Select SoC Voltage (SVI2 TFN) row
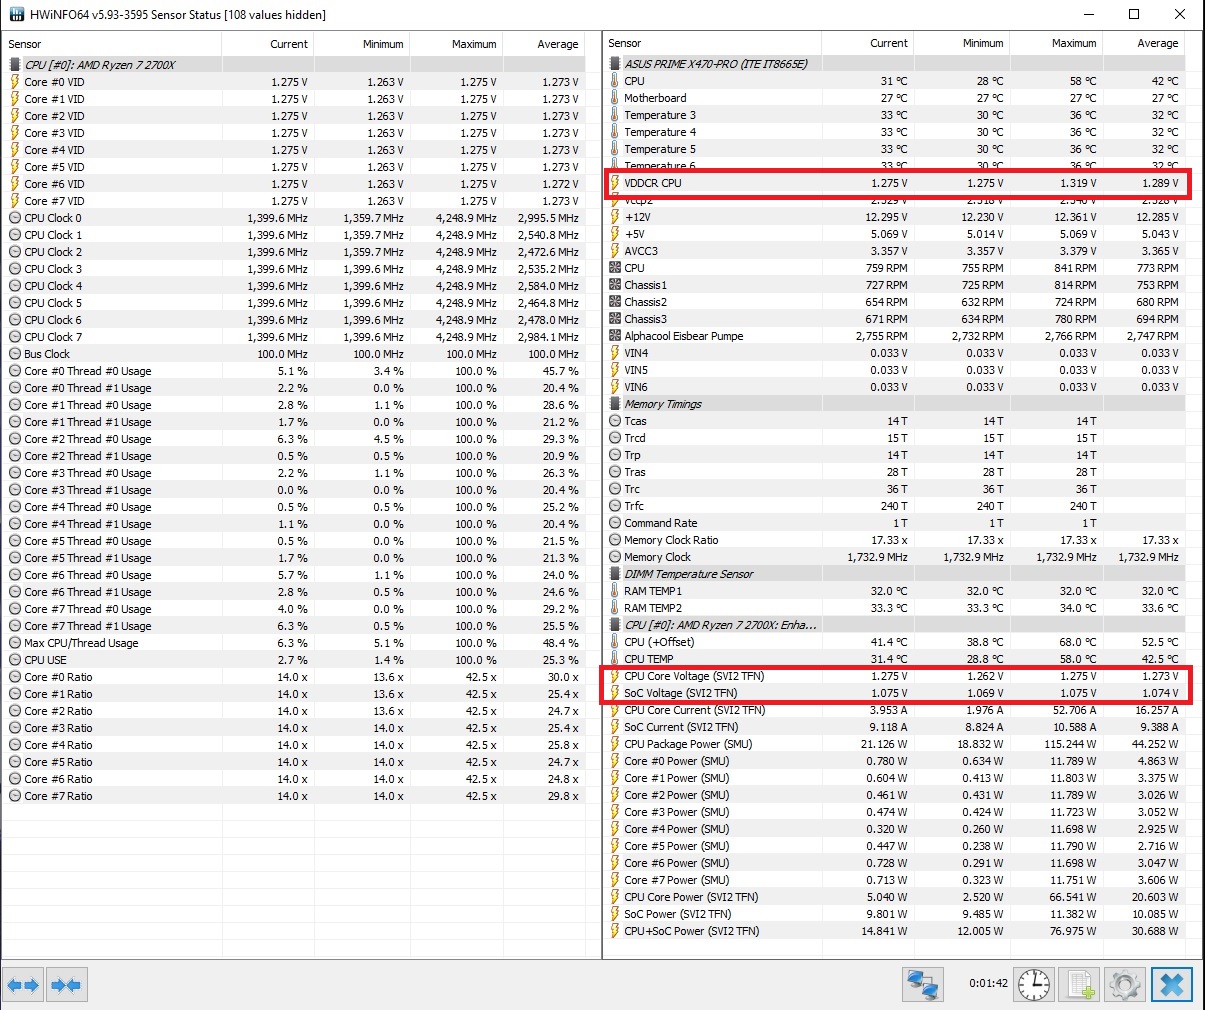Image resolution: width=1205 pixels, height=1010 pixels. pyautogui.click(x=895, y=693)
